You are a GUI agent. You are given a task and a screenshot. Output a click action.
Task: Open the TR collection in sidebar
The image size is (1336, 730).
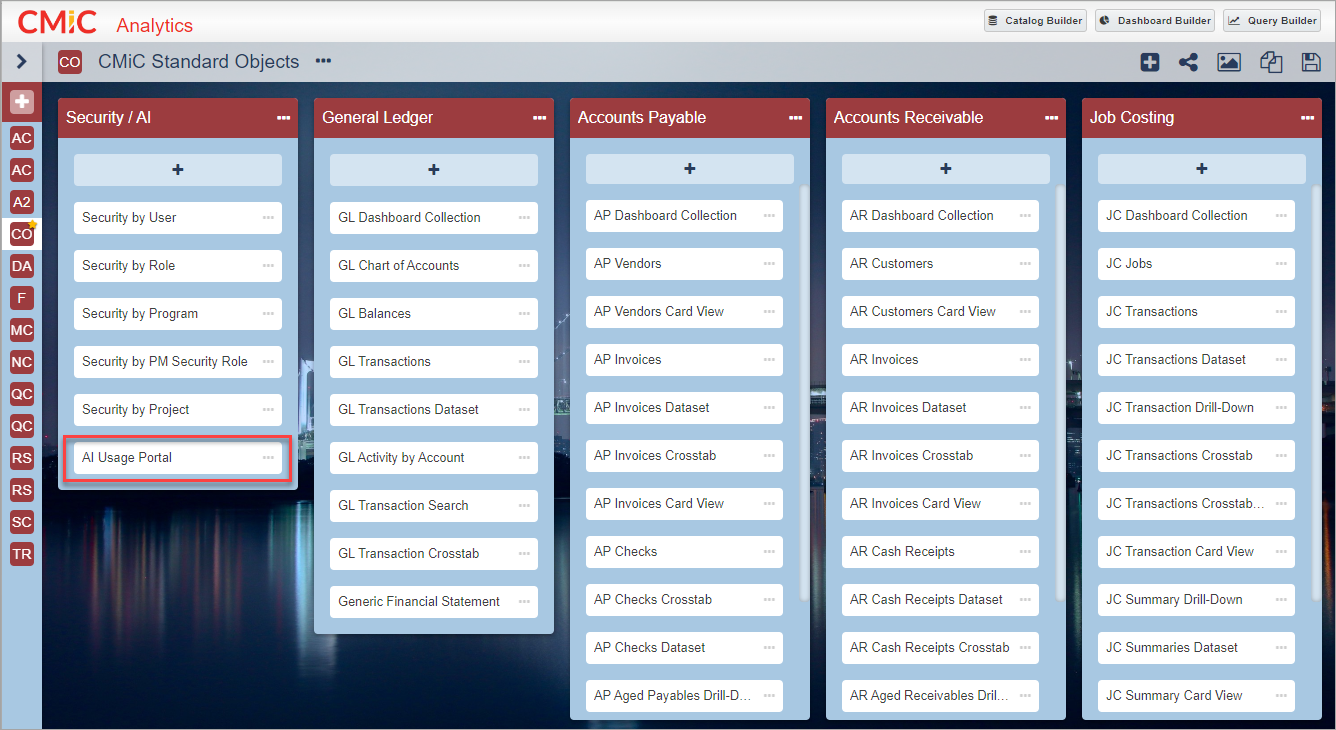tap(22, 554)
